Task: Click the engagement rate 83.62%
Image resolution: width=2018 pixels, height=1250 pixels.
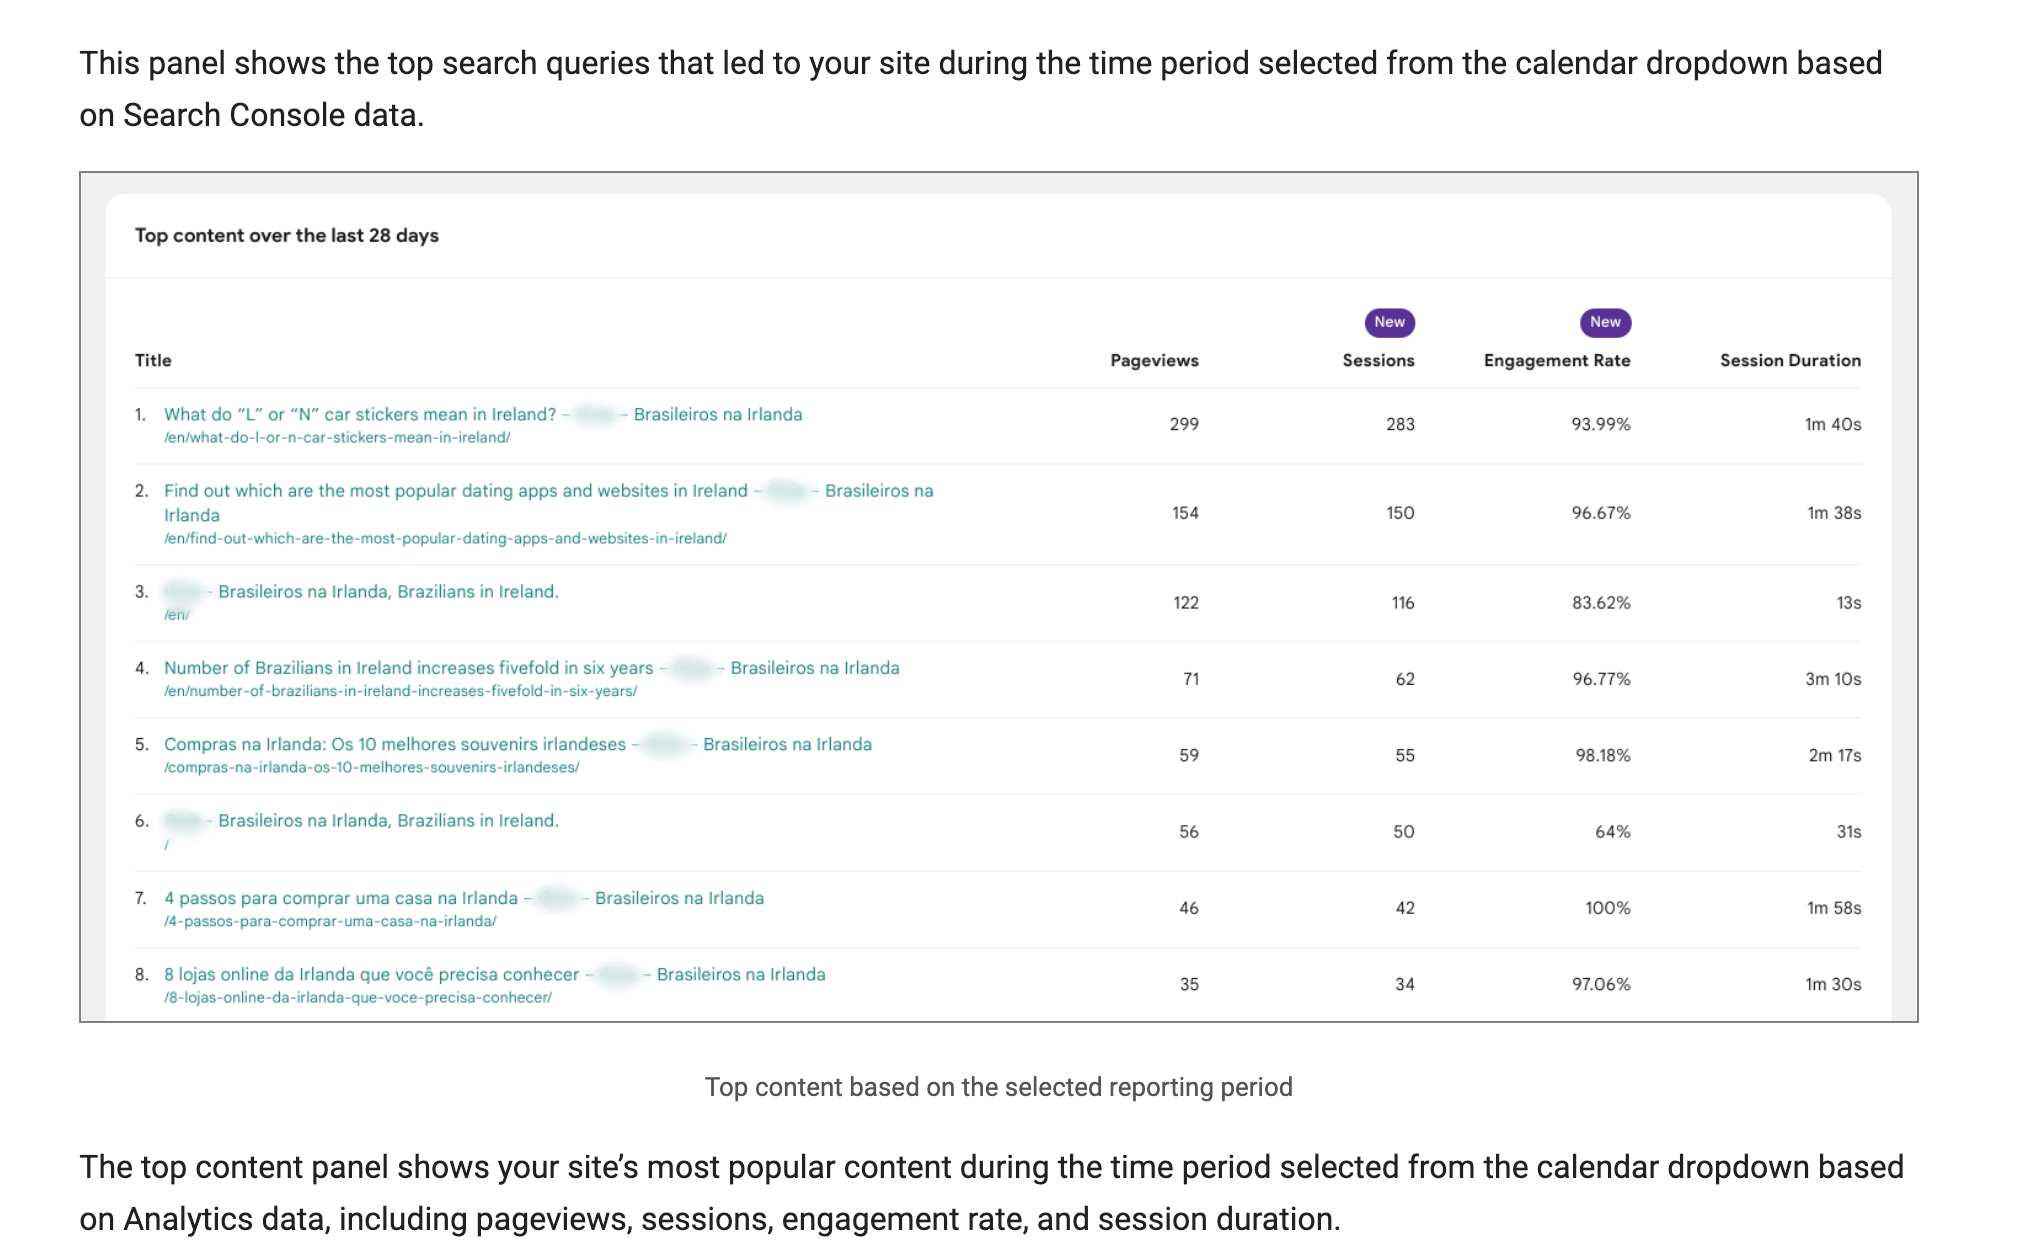Action: [x=1601, y=603]
